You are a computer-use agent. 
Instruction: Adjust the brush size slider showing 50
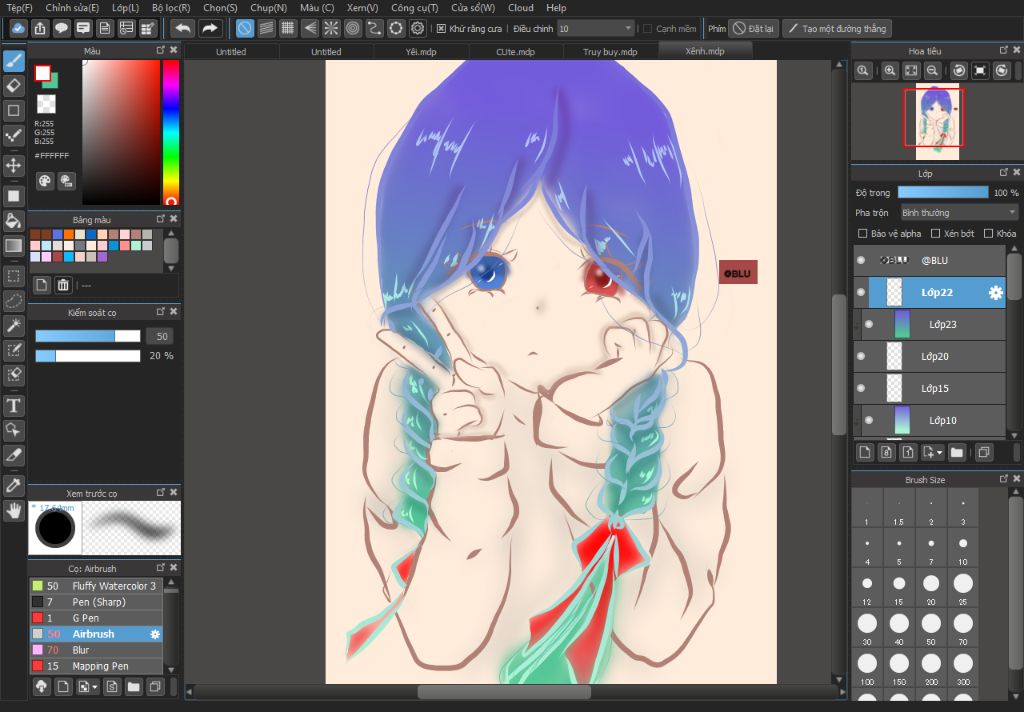point(88,336)
